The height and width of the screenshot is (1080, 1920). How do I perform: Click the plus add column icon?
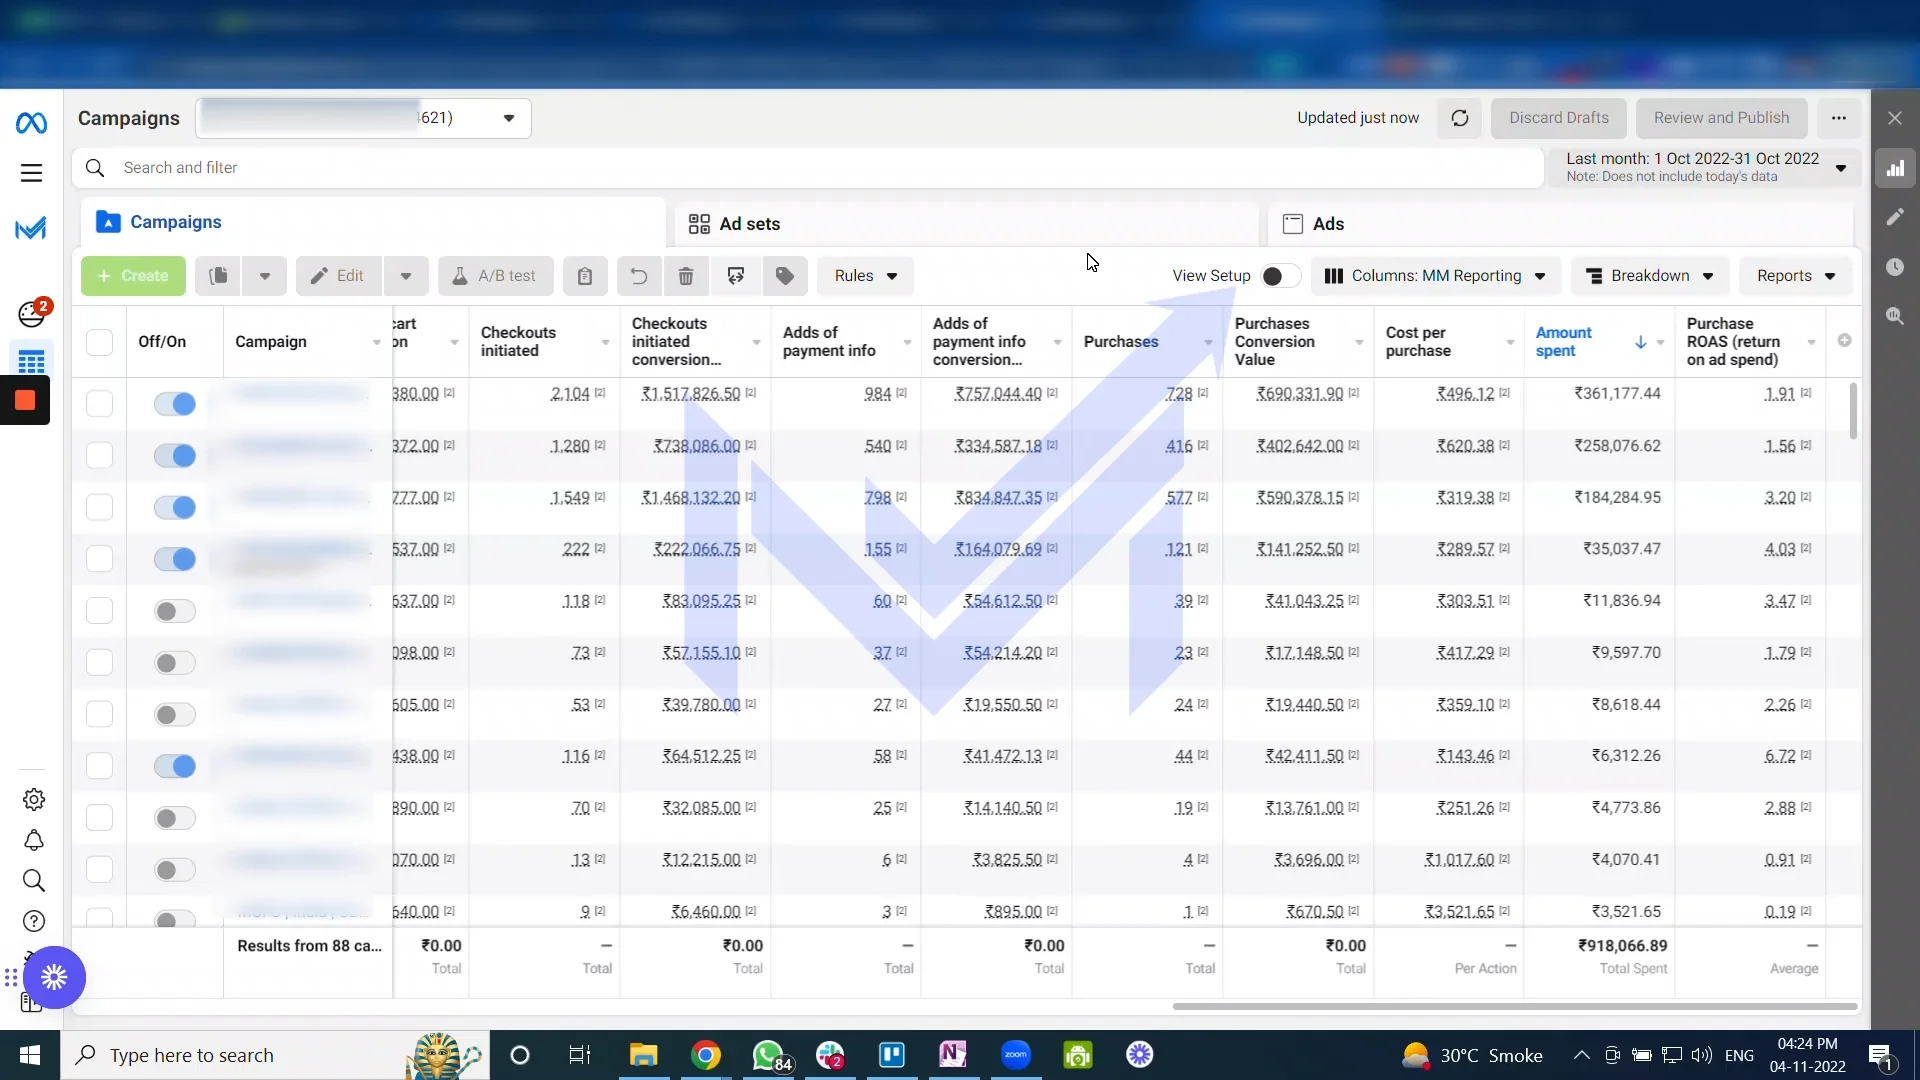tap(1845, 341)
